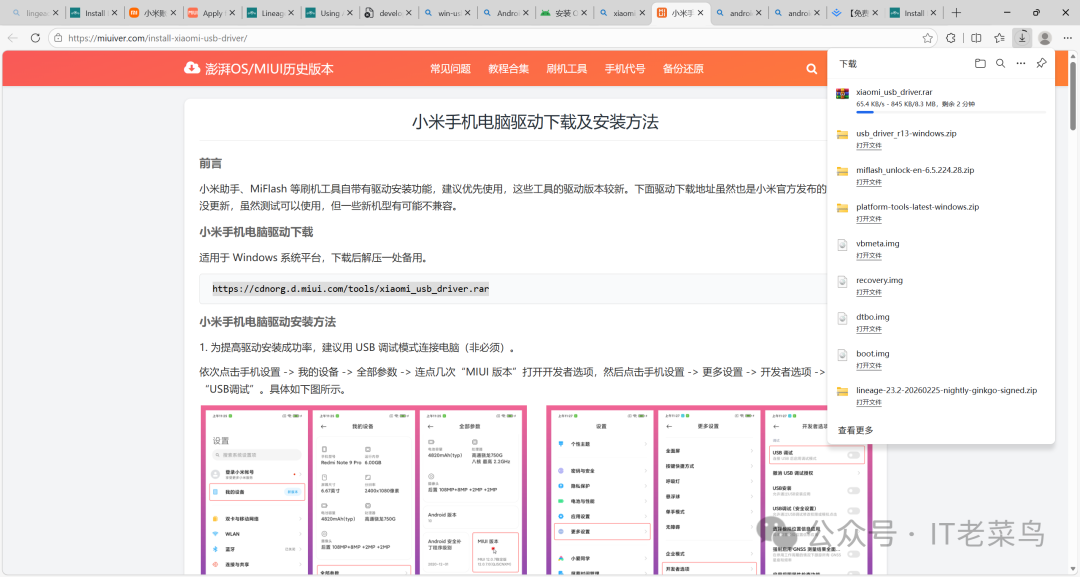
Task: Click the search icon inside the Downloads panel
Action: click(1001, 63)
